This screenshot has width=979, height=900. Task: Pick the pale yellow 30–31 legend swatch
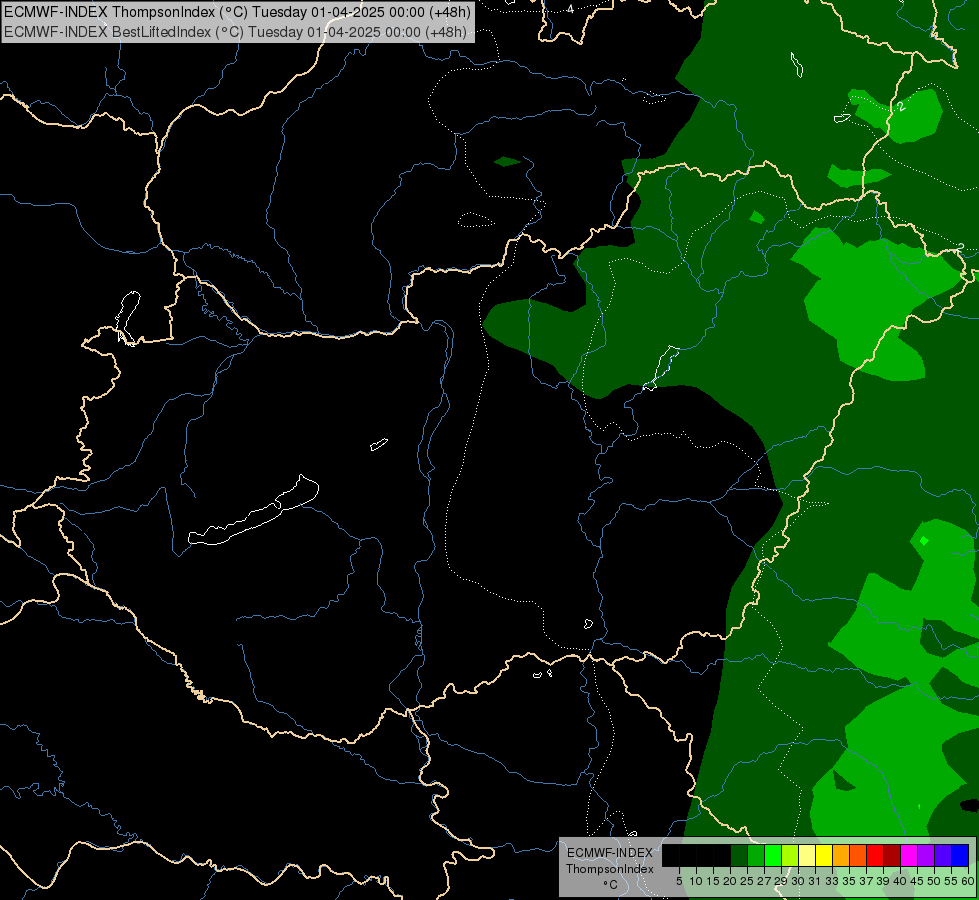point(807,855)
